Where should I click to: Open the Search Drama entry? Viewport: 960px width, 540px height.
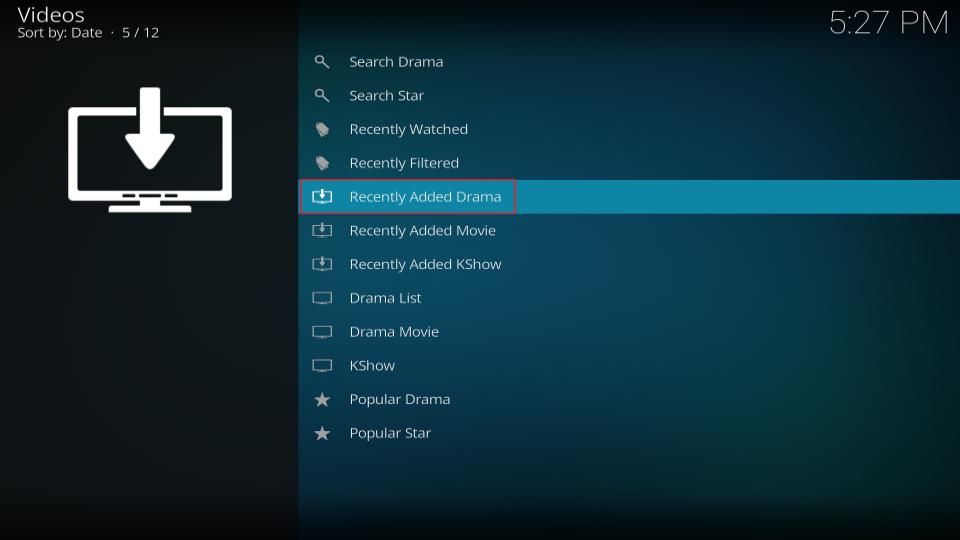(629, 62)
